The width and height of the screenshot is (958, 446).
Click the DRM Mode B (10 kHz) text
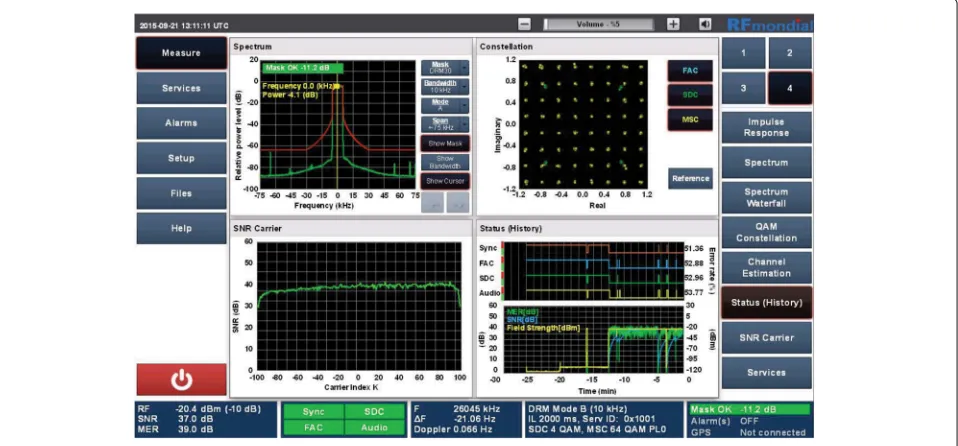(577, 408)
